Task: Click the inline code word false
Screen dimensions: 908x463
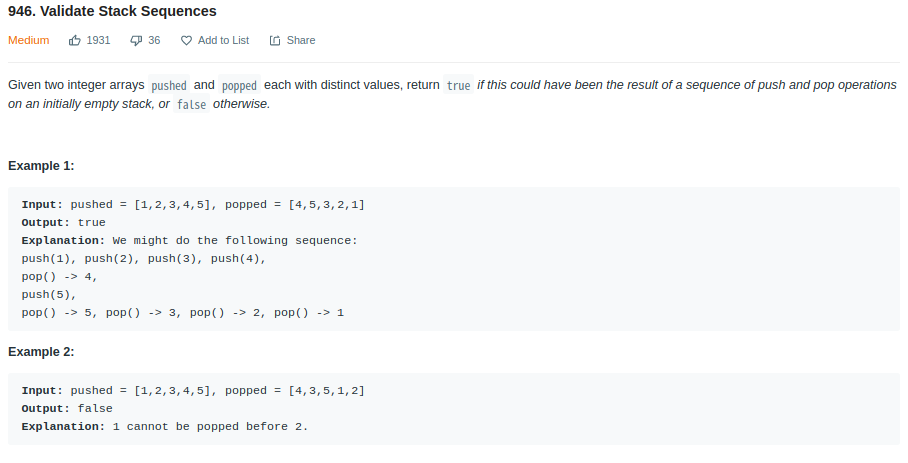Action: tap(192, 104)
